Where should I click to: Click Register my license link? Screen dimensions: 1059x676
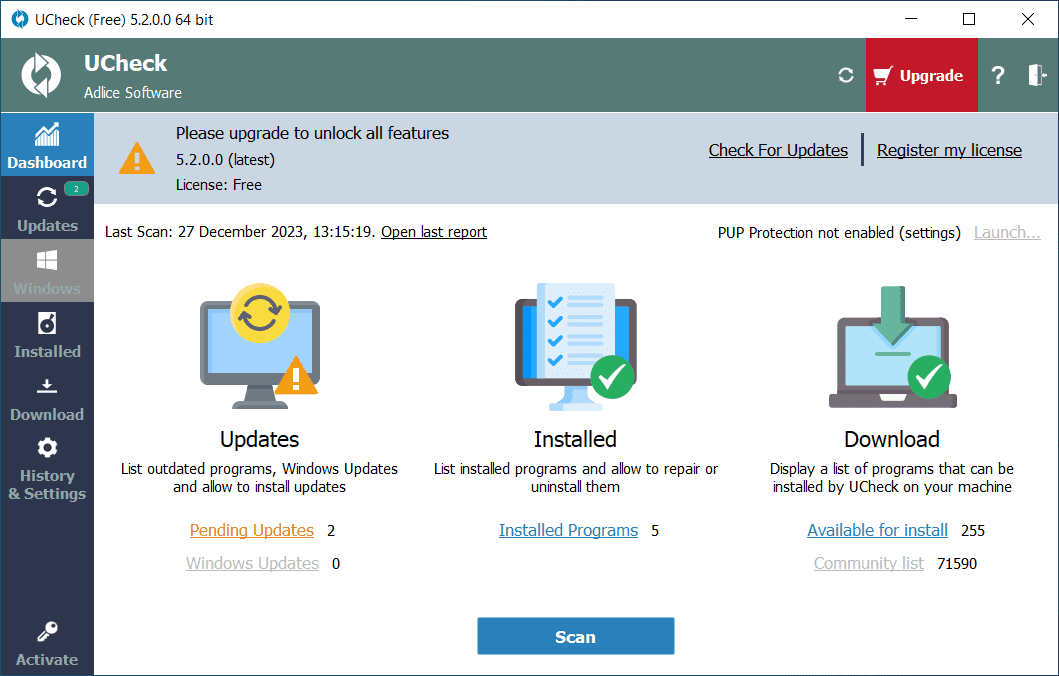coord(949,150)
